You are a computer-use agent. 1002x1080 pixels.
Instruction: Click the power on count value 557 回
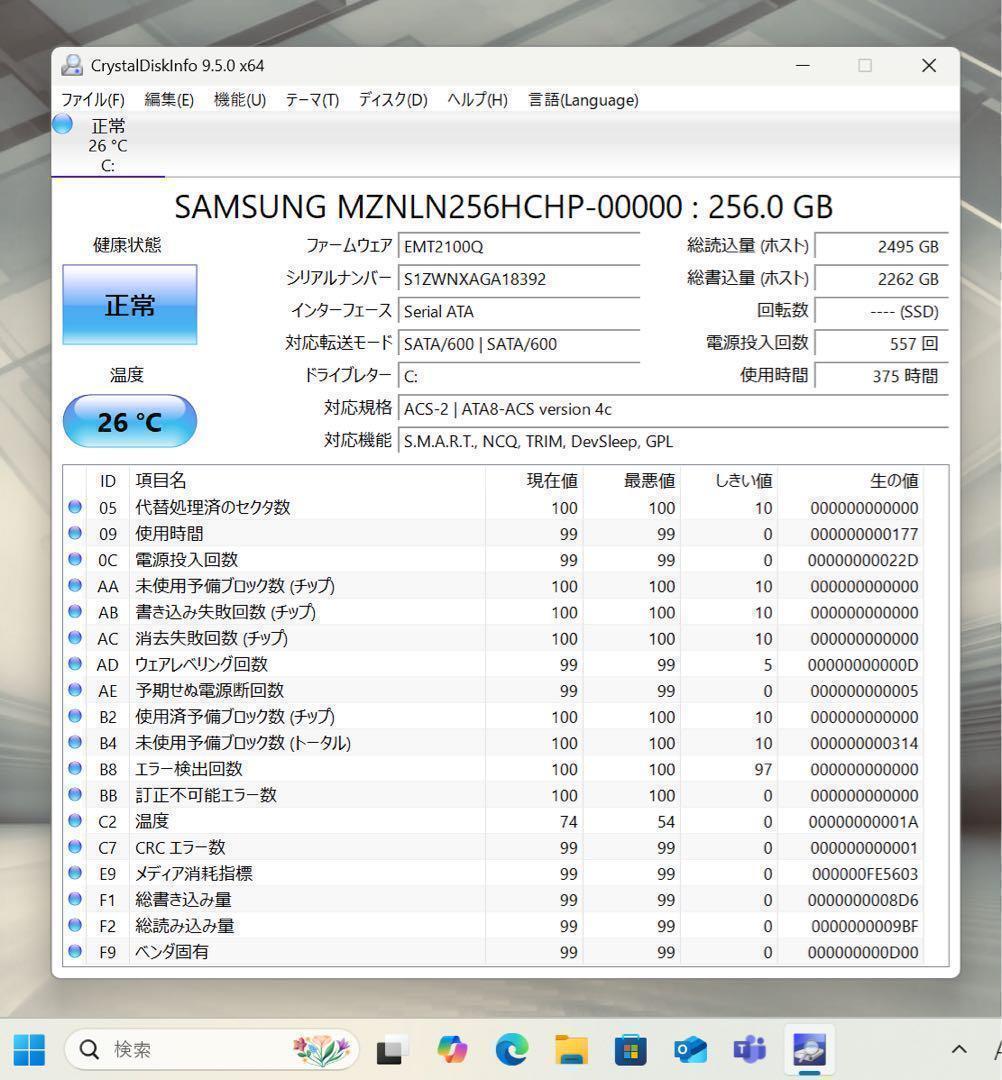click(881, 344)
